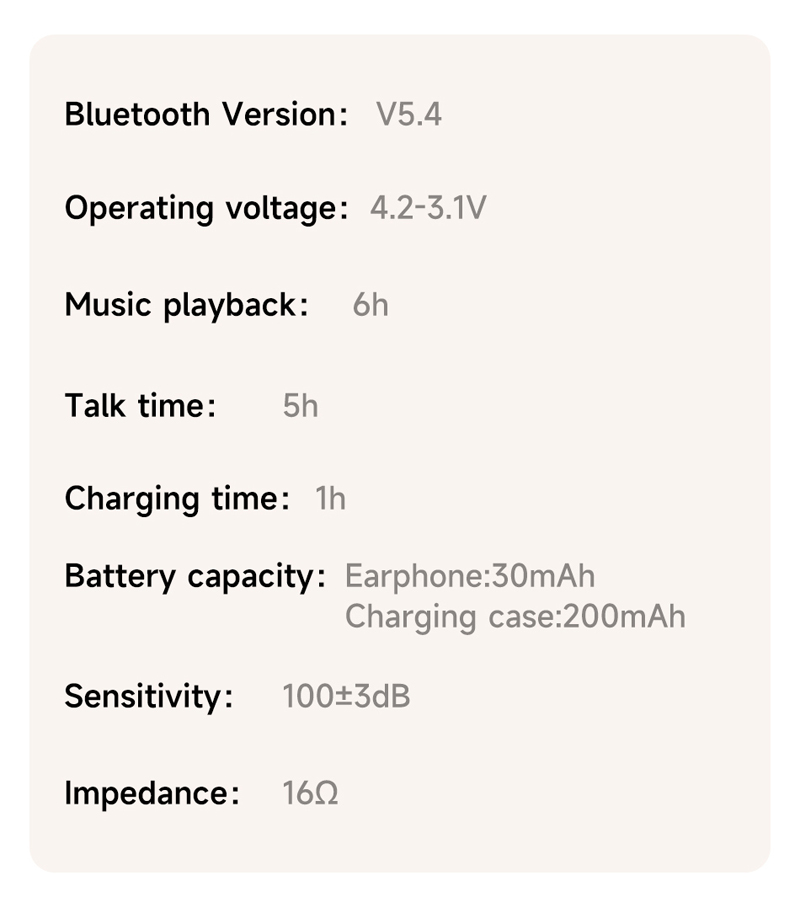Select the 200mAh charging case figure
The image size is (800, 913).
[625, 616]
